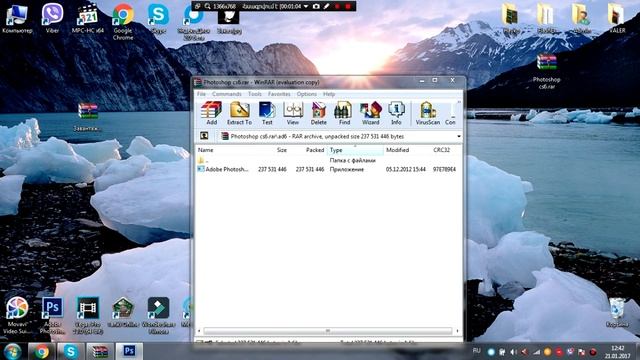Open the MPC-HC x64 desktop shortcut
The width and height of the screenshot is (640, 360).
tap(88, 18)
